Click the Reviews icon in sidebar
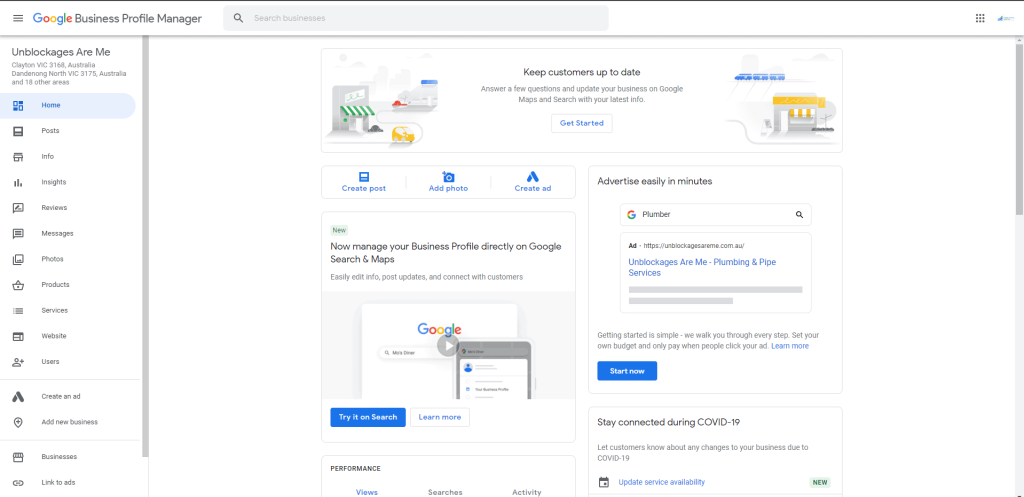Viewport: 1024px width, 497px height. click(18, 208)
